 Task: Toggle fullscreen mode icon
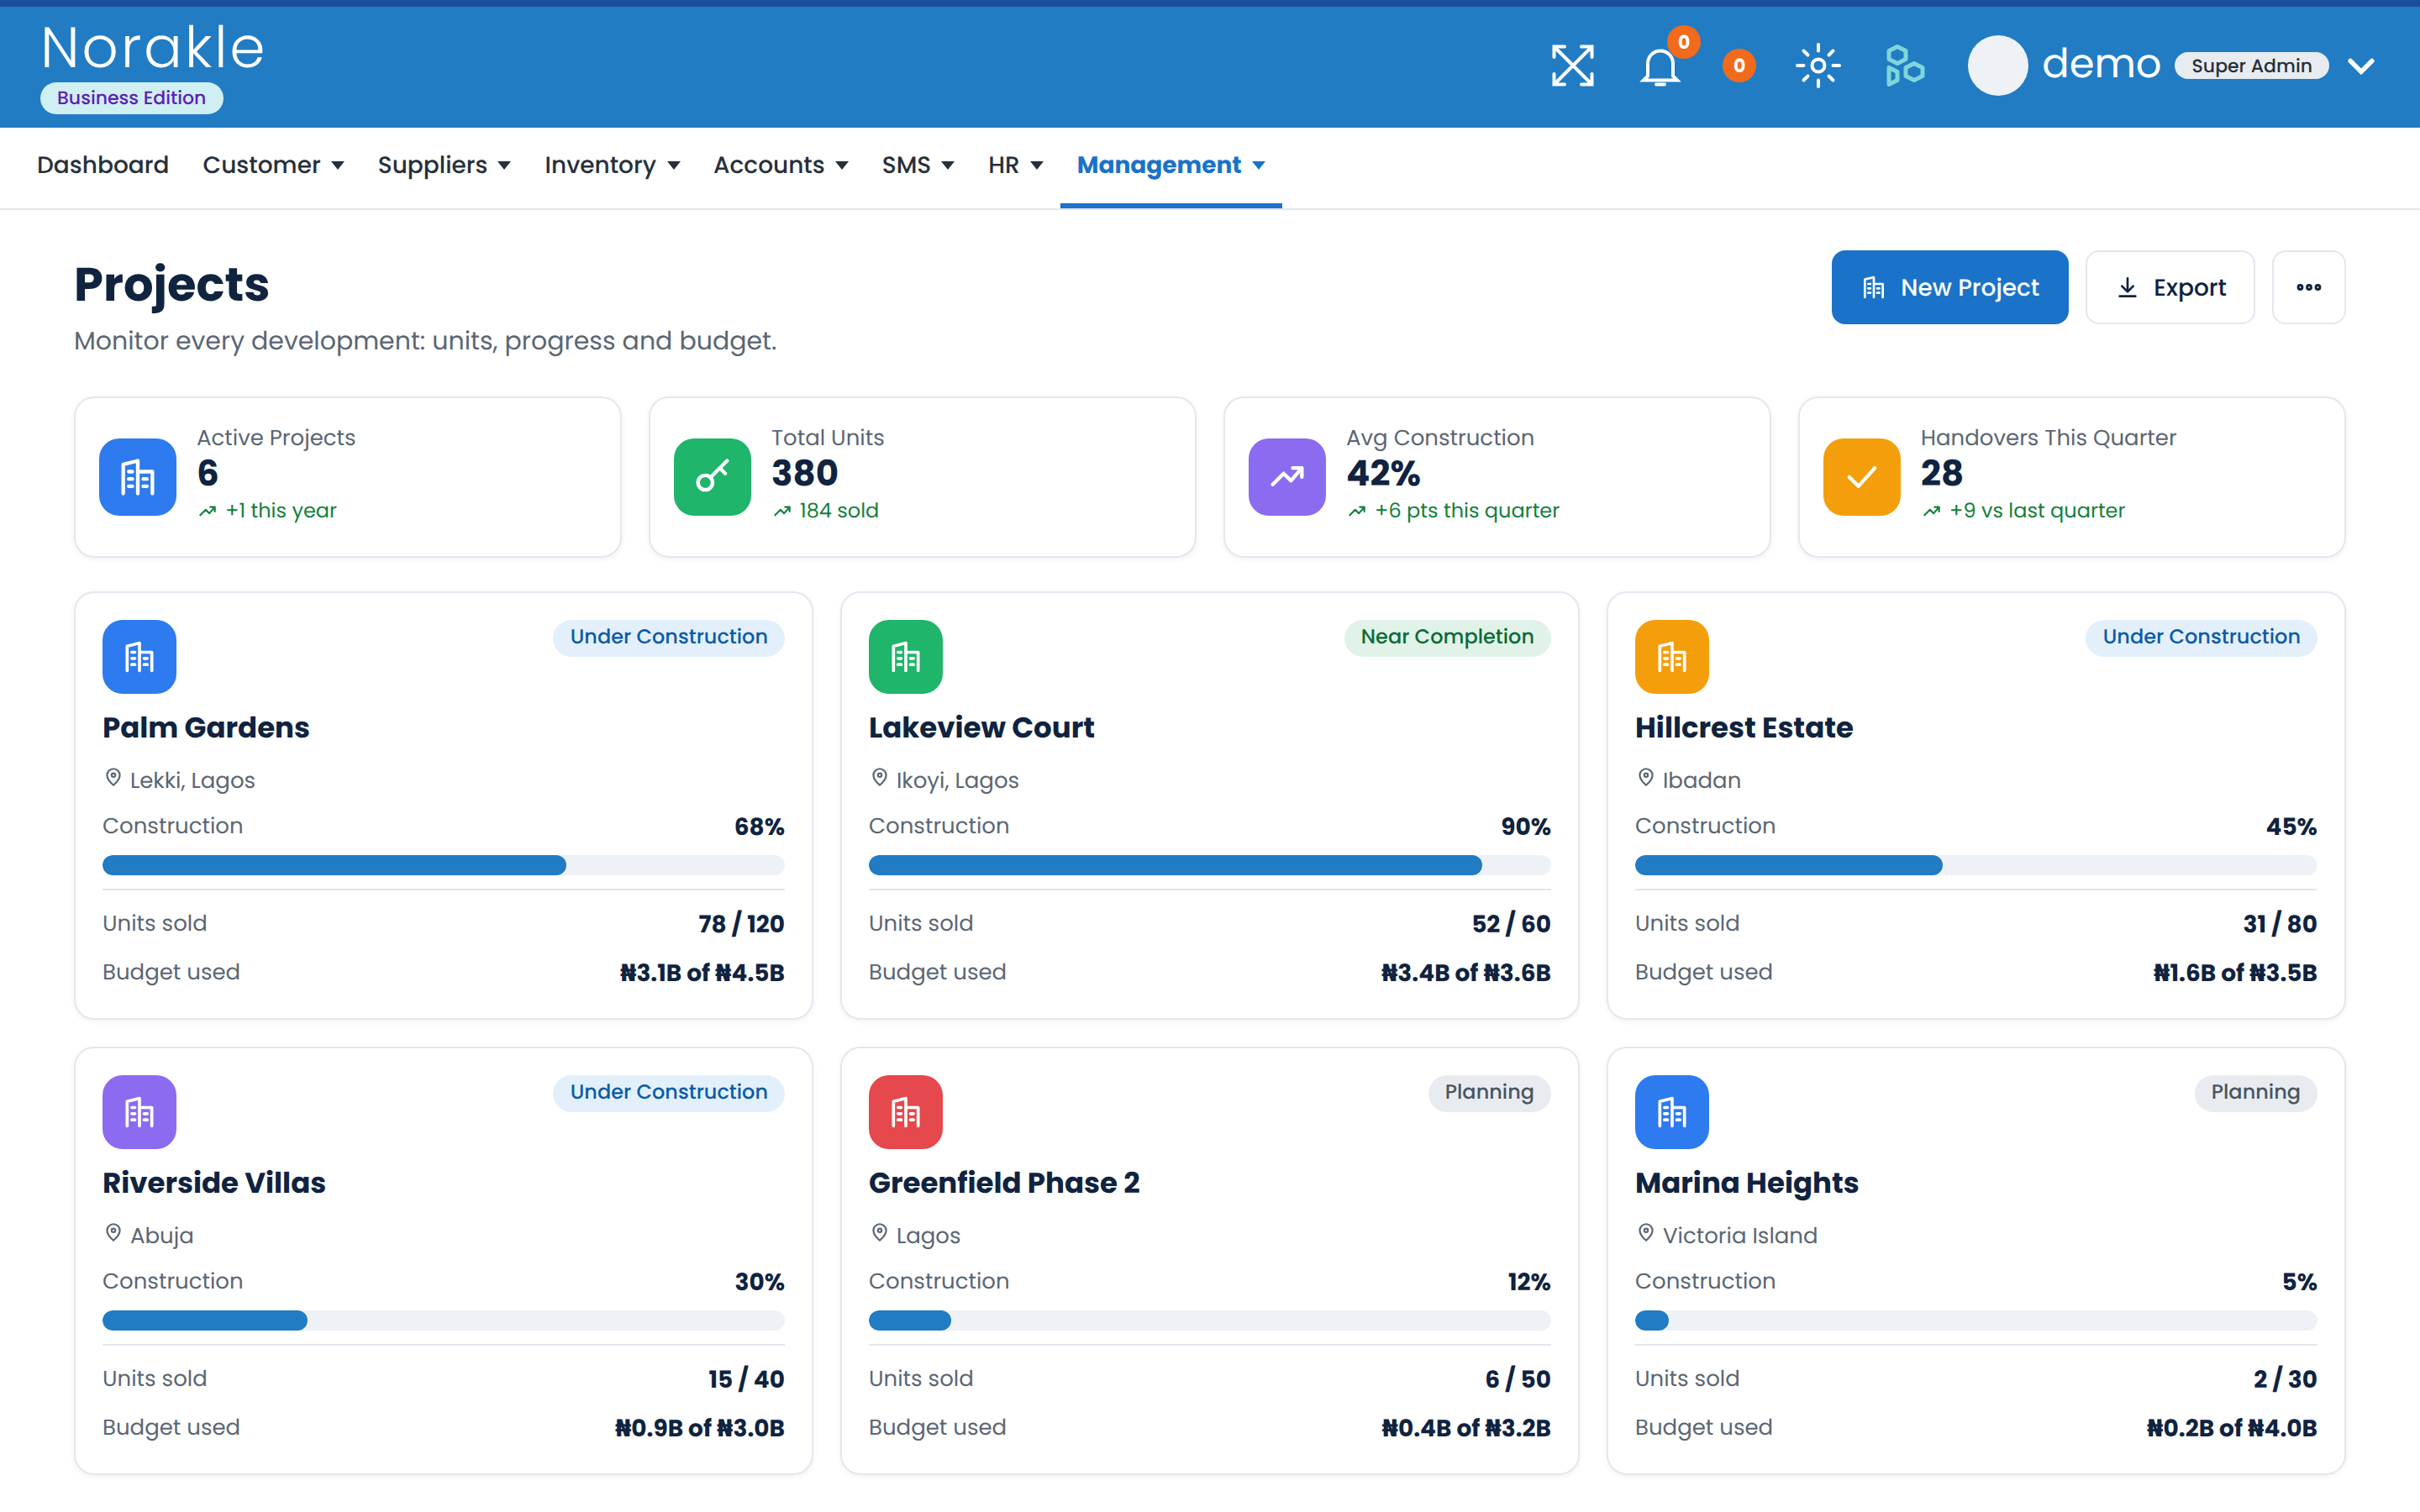point(1572,66)
